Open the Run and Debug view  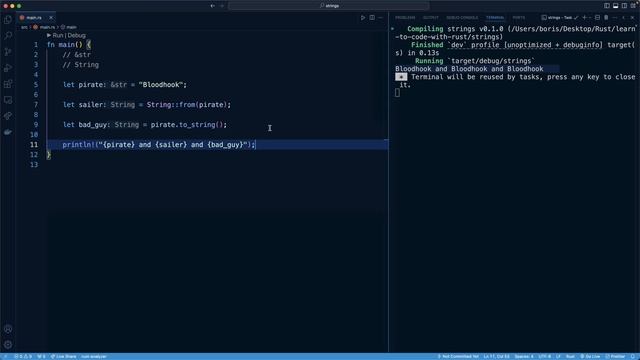click(8, 68)
